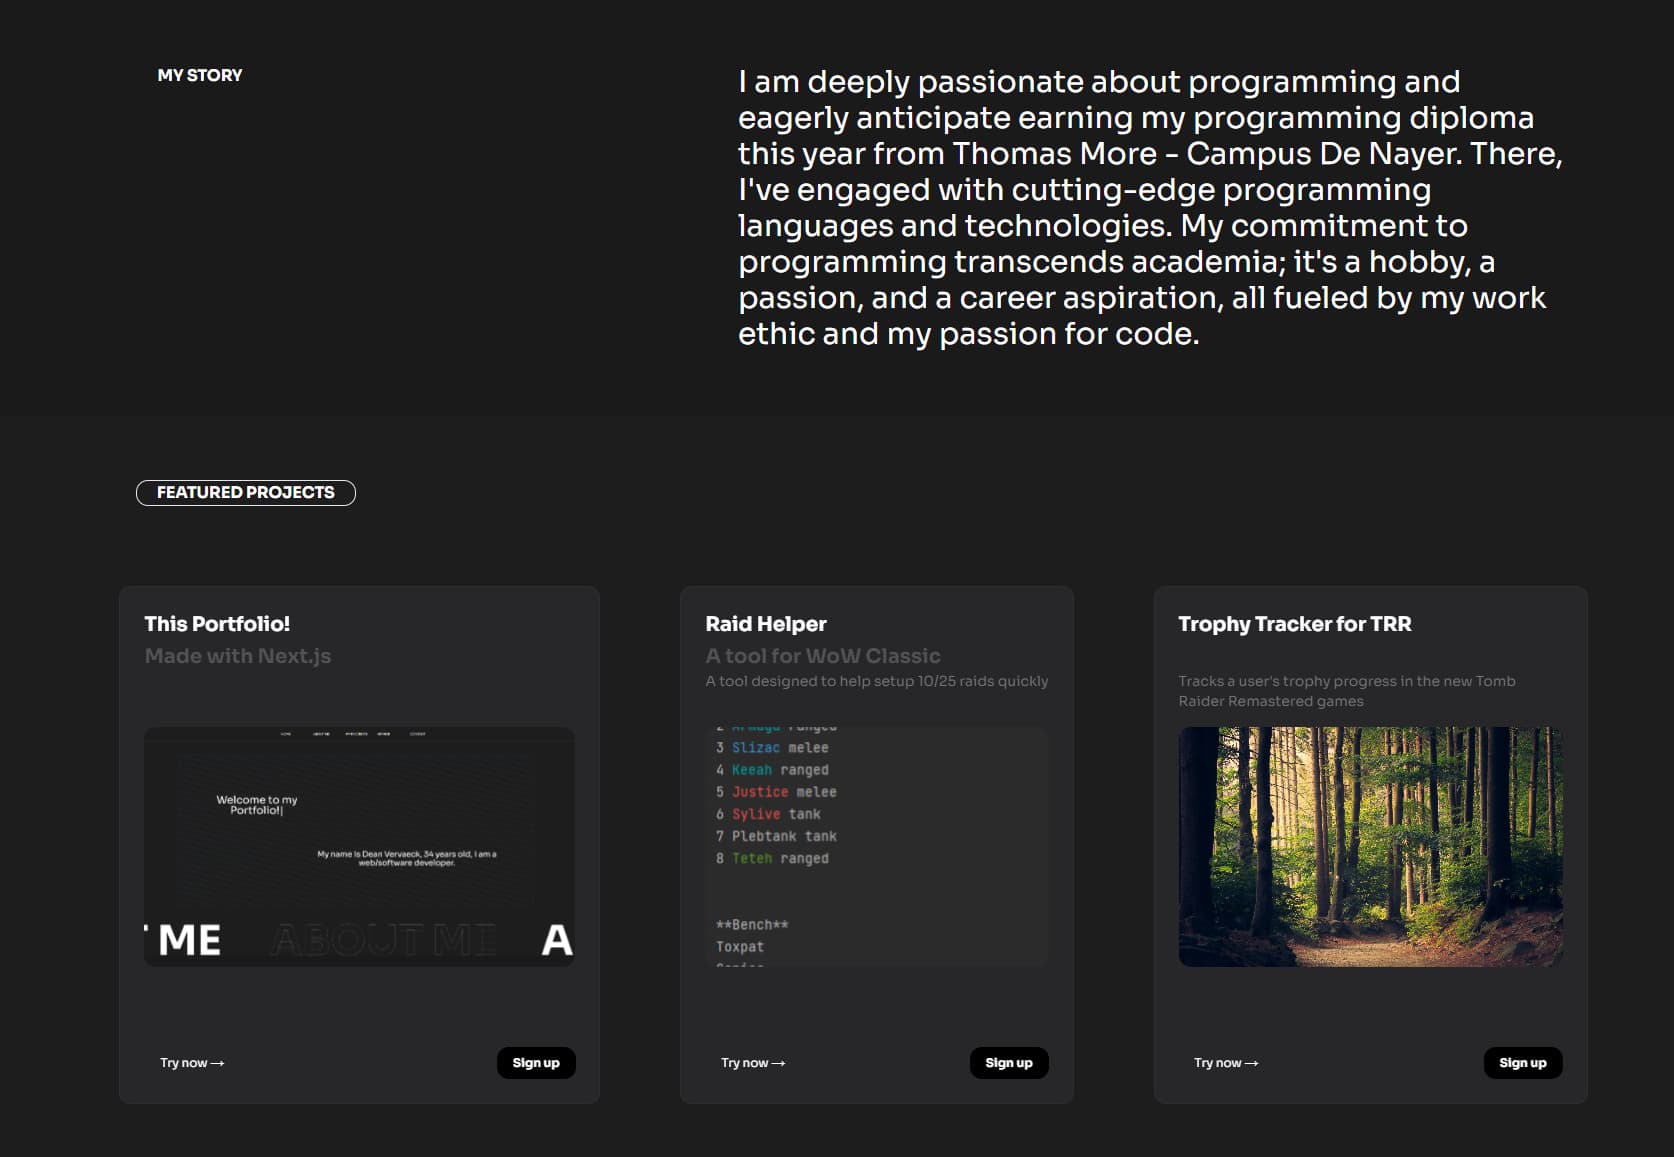Viewport: 1674px width, 1157px height.
Task: Click the 'Raid Helper' card title
Action: [766, 624]
